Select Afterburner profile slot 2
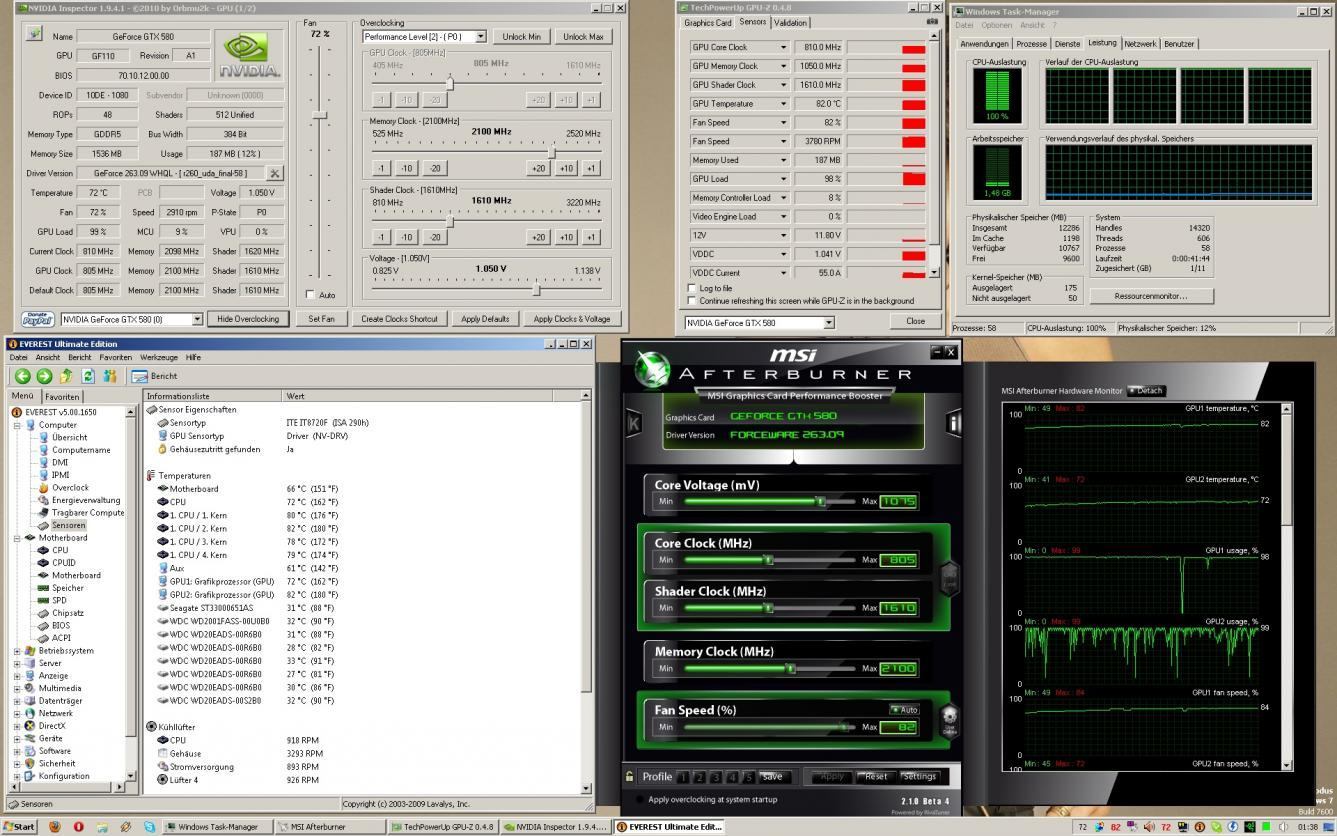Image resolution: width=1337 pixels, height=836 pixels. [699, 777]
